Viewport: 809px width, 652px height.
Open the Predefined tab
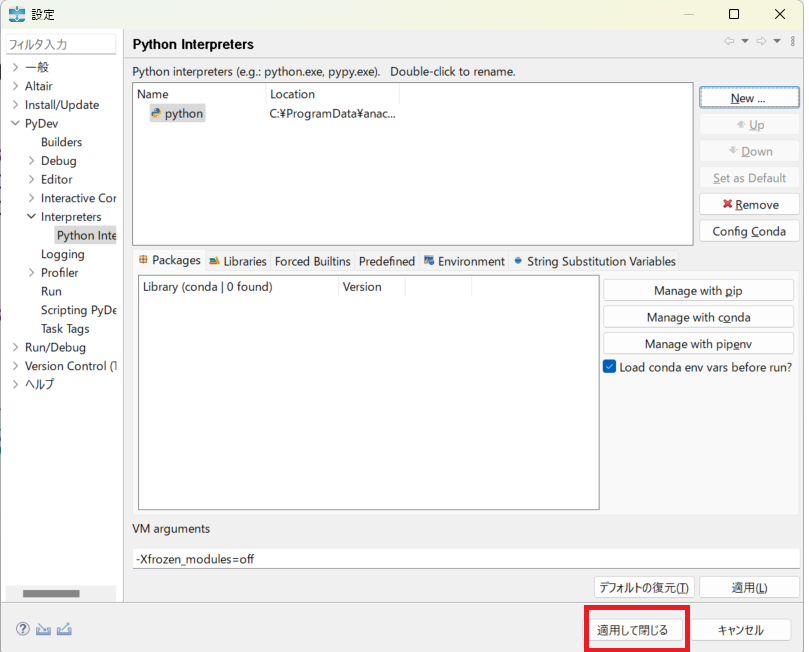[x=387, y=261]
